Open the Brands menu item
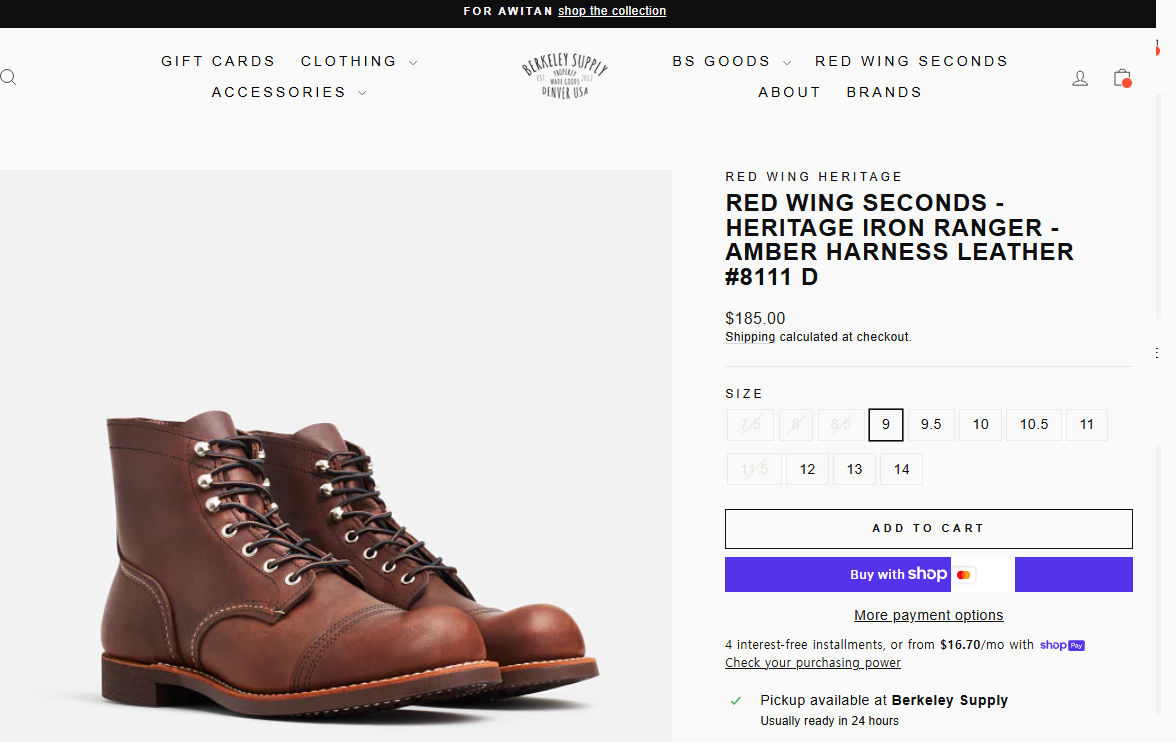 (x=884, y=92)
